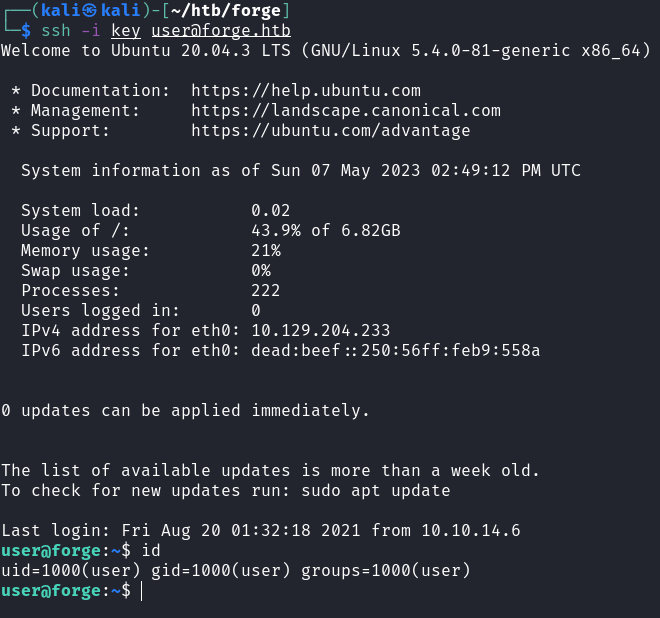Click the Kali logo symbol in the prompt
The height and width of the screenshot is (618, 660).
pos(80,11)
